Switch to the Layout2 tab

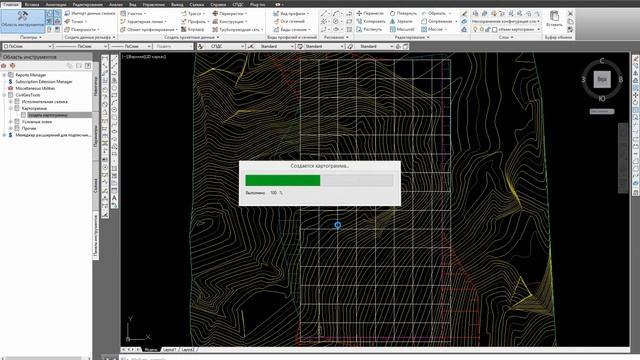[x=188, y=350]
